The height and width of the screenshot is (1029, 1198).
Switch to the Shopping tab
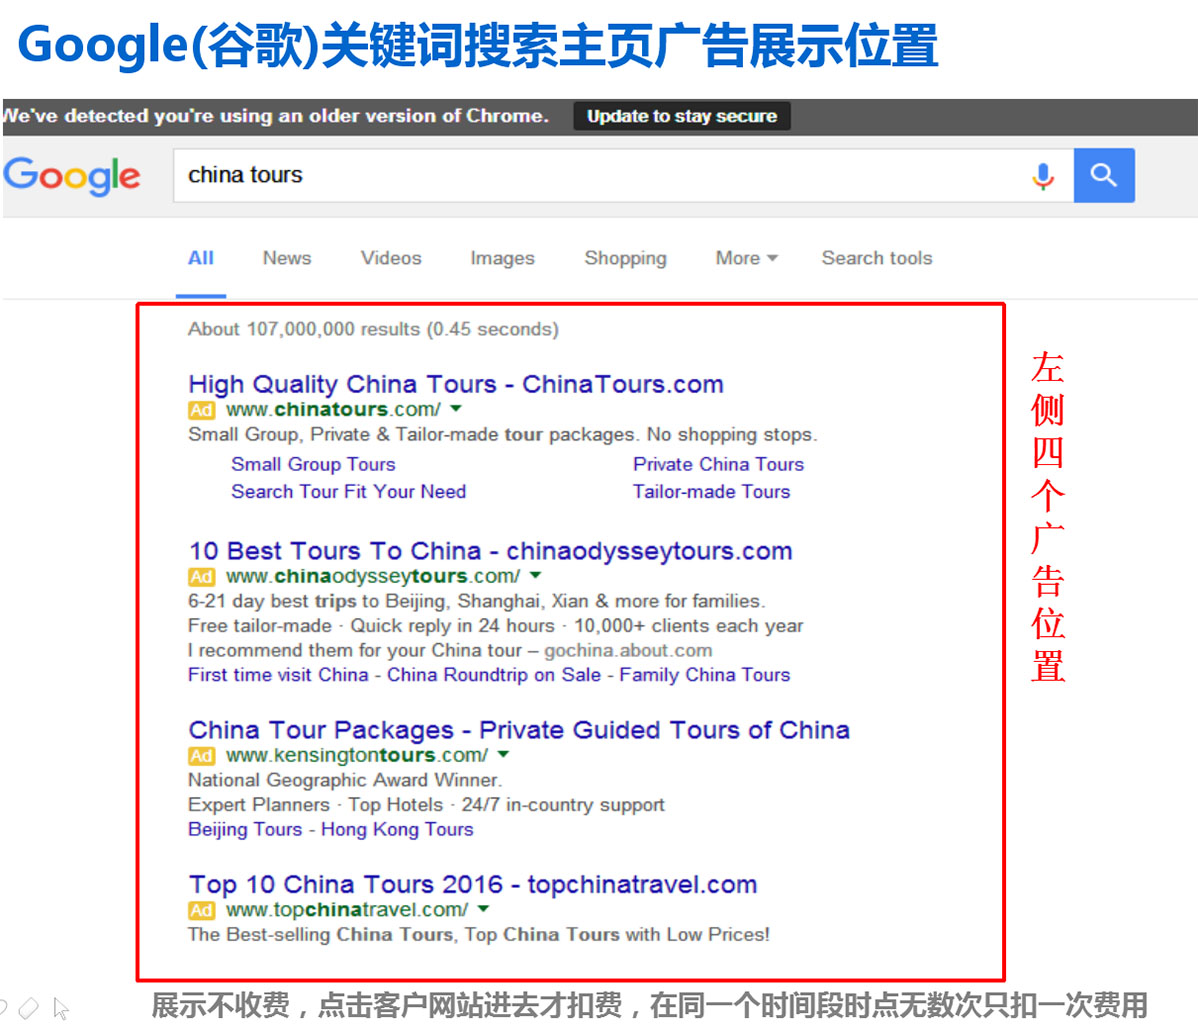click(x=626, y=258)
